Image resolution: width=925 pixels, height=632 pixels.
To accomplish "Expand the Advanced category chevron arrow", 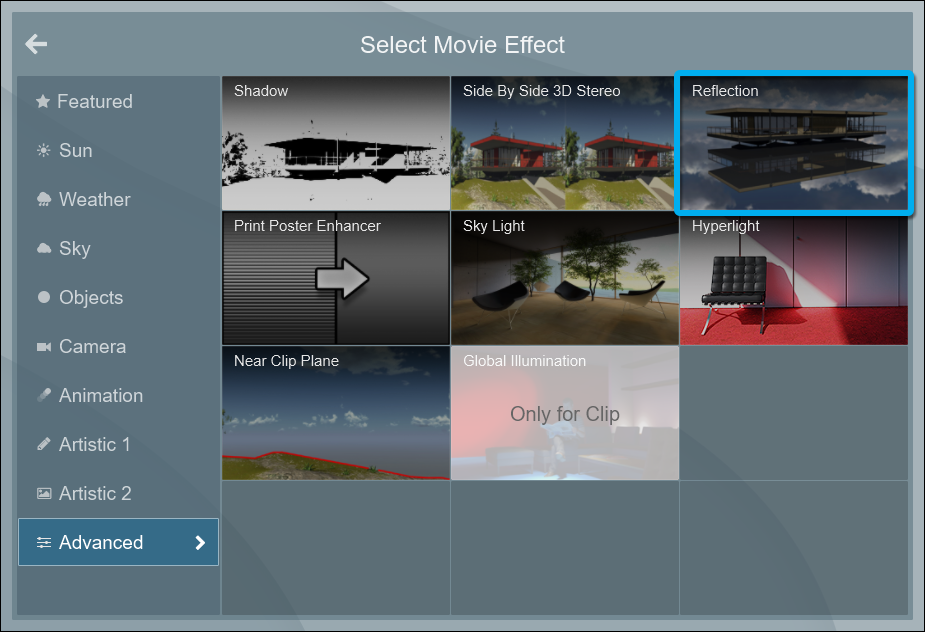I will tap(200, 543).
